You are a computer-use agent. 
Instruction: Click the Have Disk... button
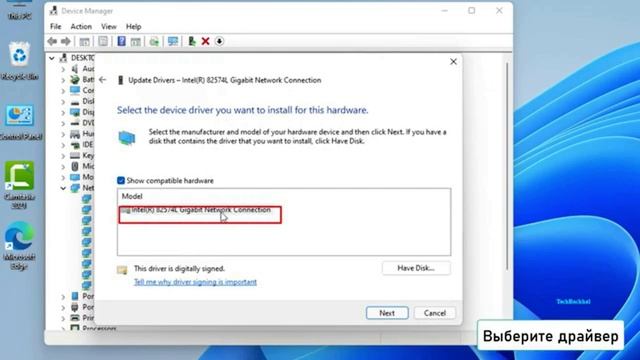pyautogui.click(x=416, y=268)
